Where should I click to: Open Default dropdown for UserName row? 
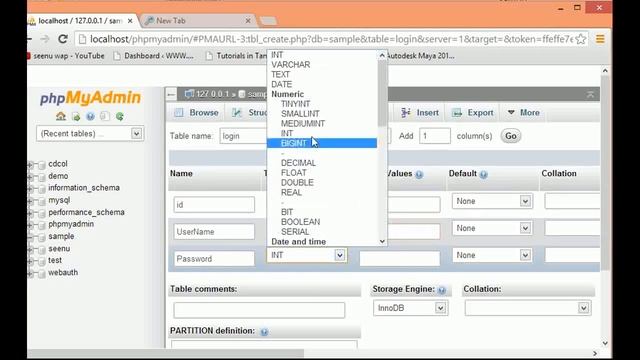[492, 228]
